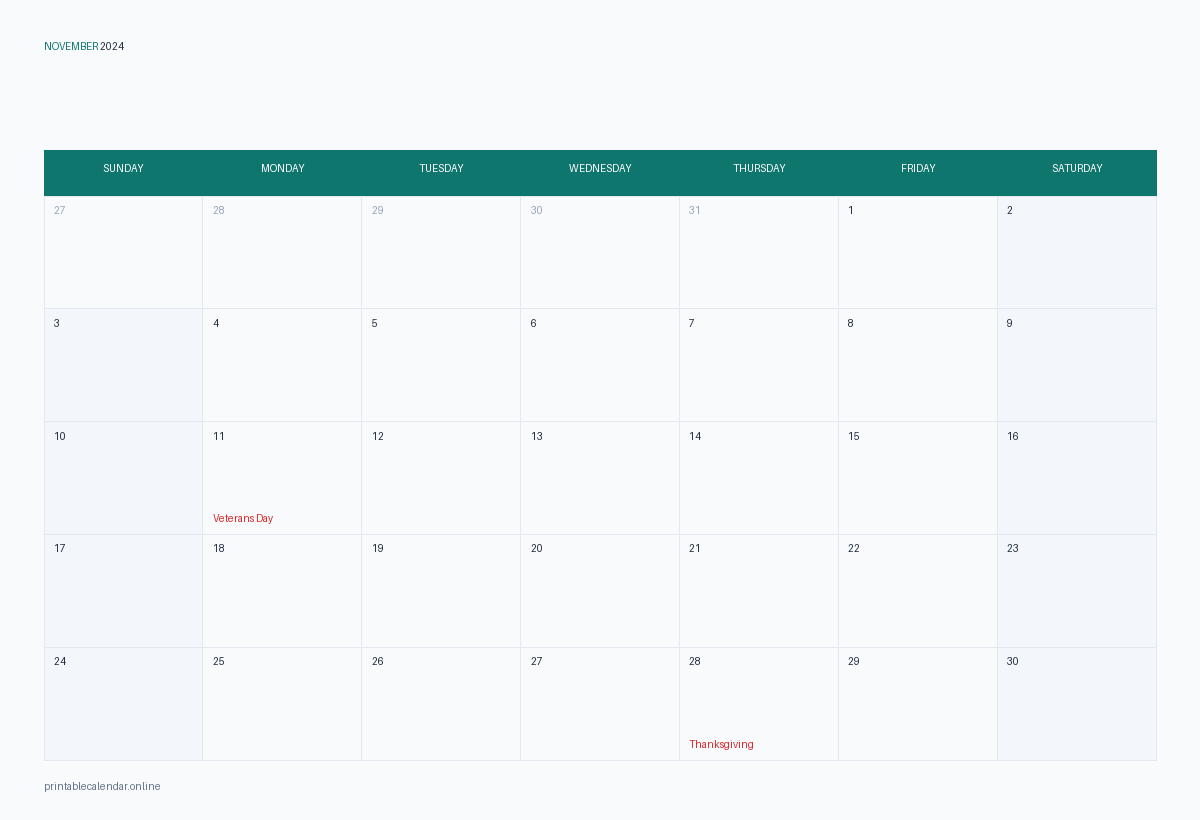Click the NOVEMBER 2024 title text
The width and height of the screenshot is (1200, 820).
[x=84, y=47]
